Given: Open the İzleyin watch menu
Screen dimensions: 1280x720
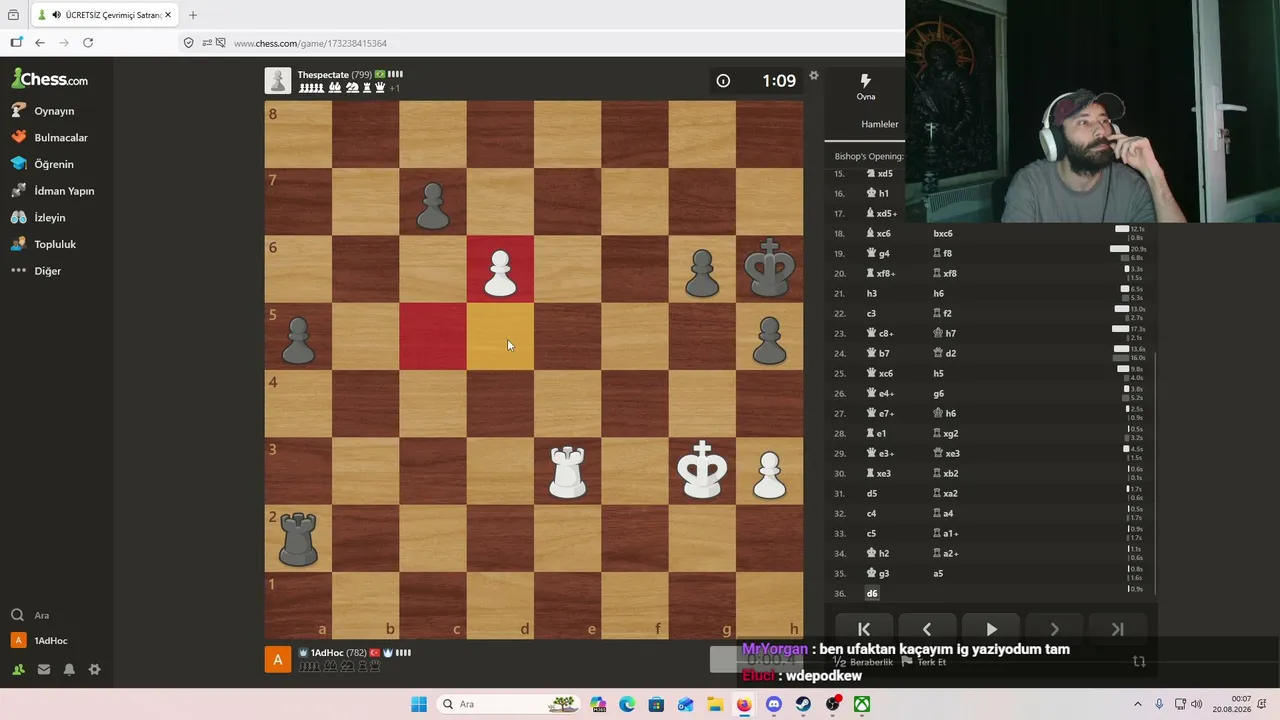Looking at the screenshot, I should pyautogui.click(x=39, y=217).
